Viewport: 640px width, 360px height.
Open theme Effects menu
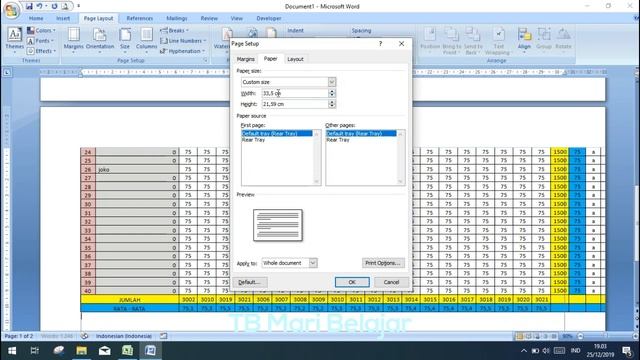click(x=42, y=51)
